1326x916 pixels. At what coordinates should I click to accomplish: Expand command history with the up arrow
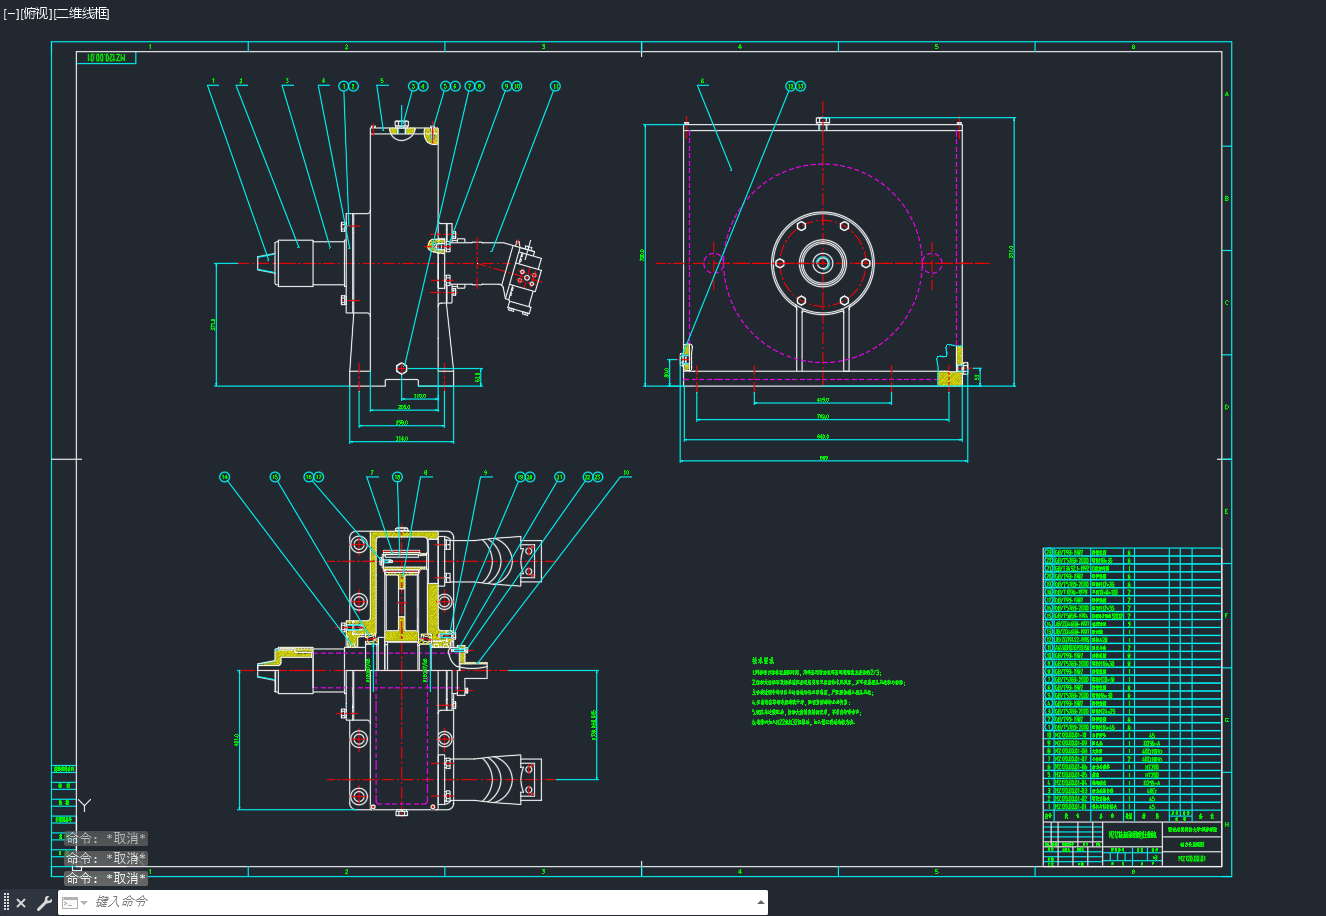[760, 902]
